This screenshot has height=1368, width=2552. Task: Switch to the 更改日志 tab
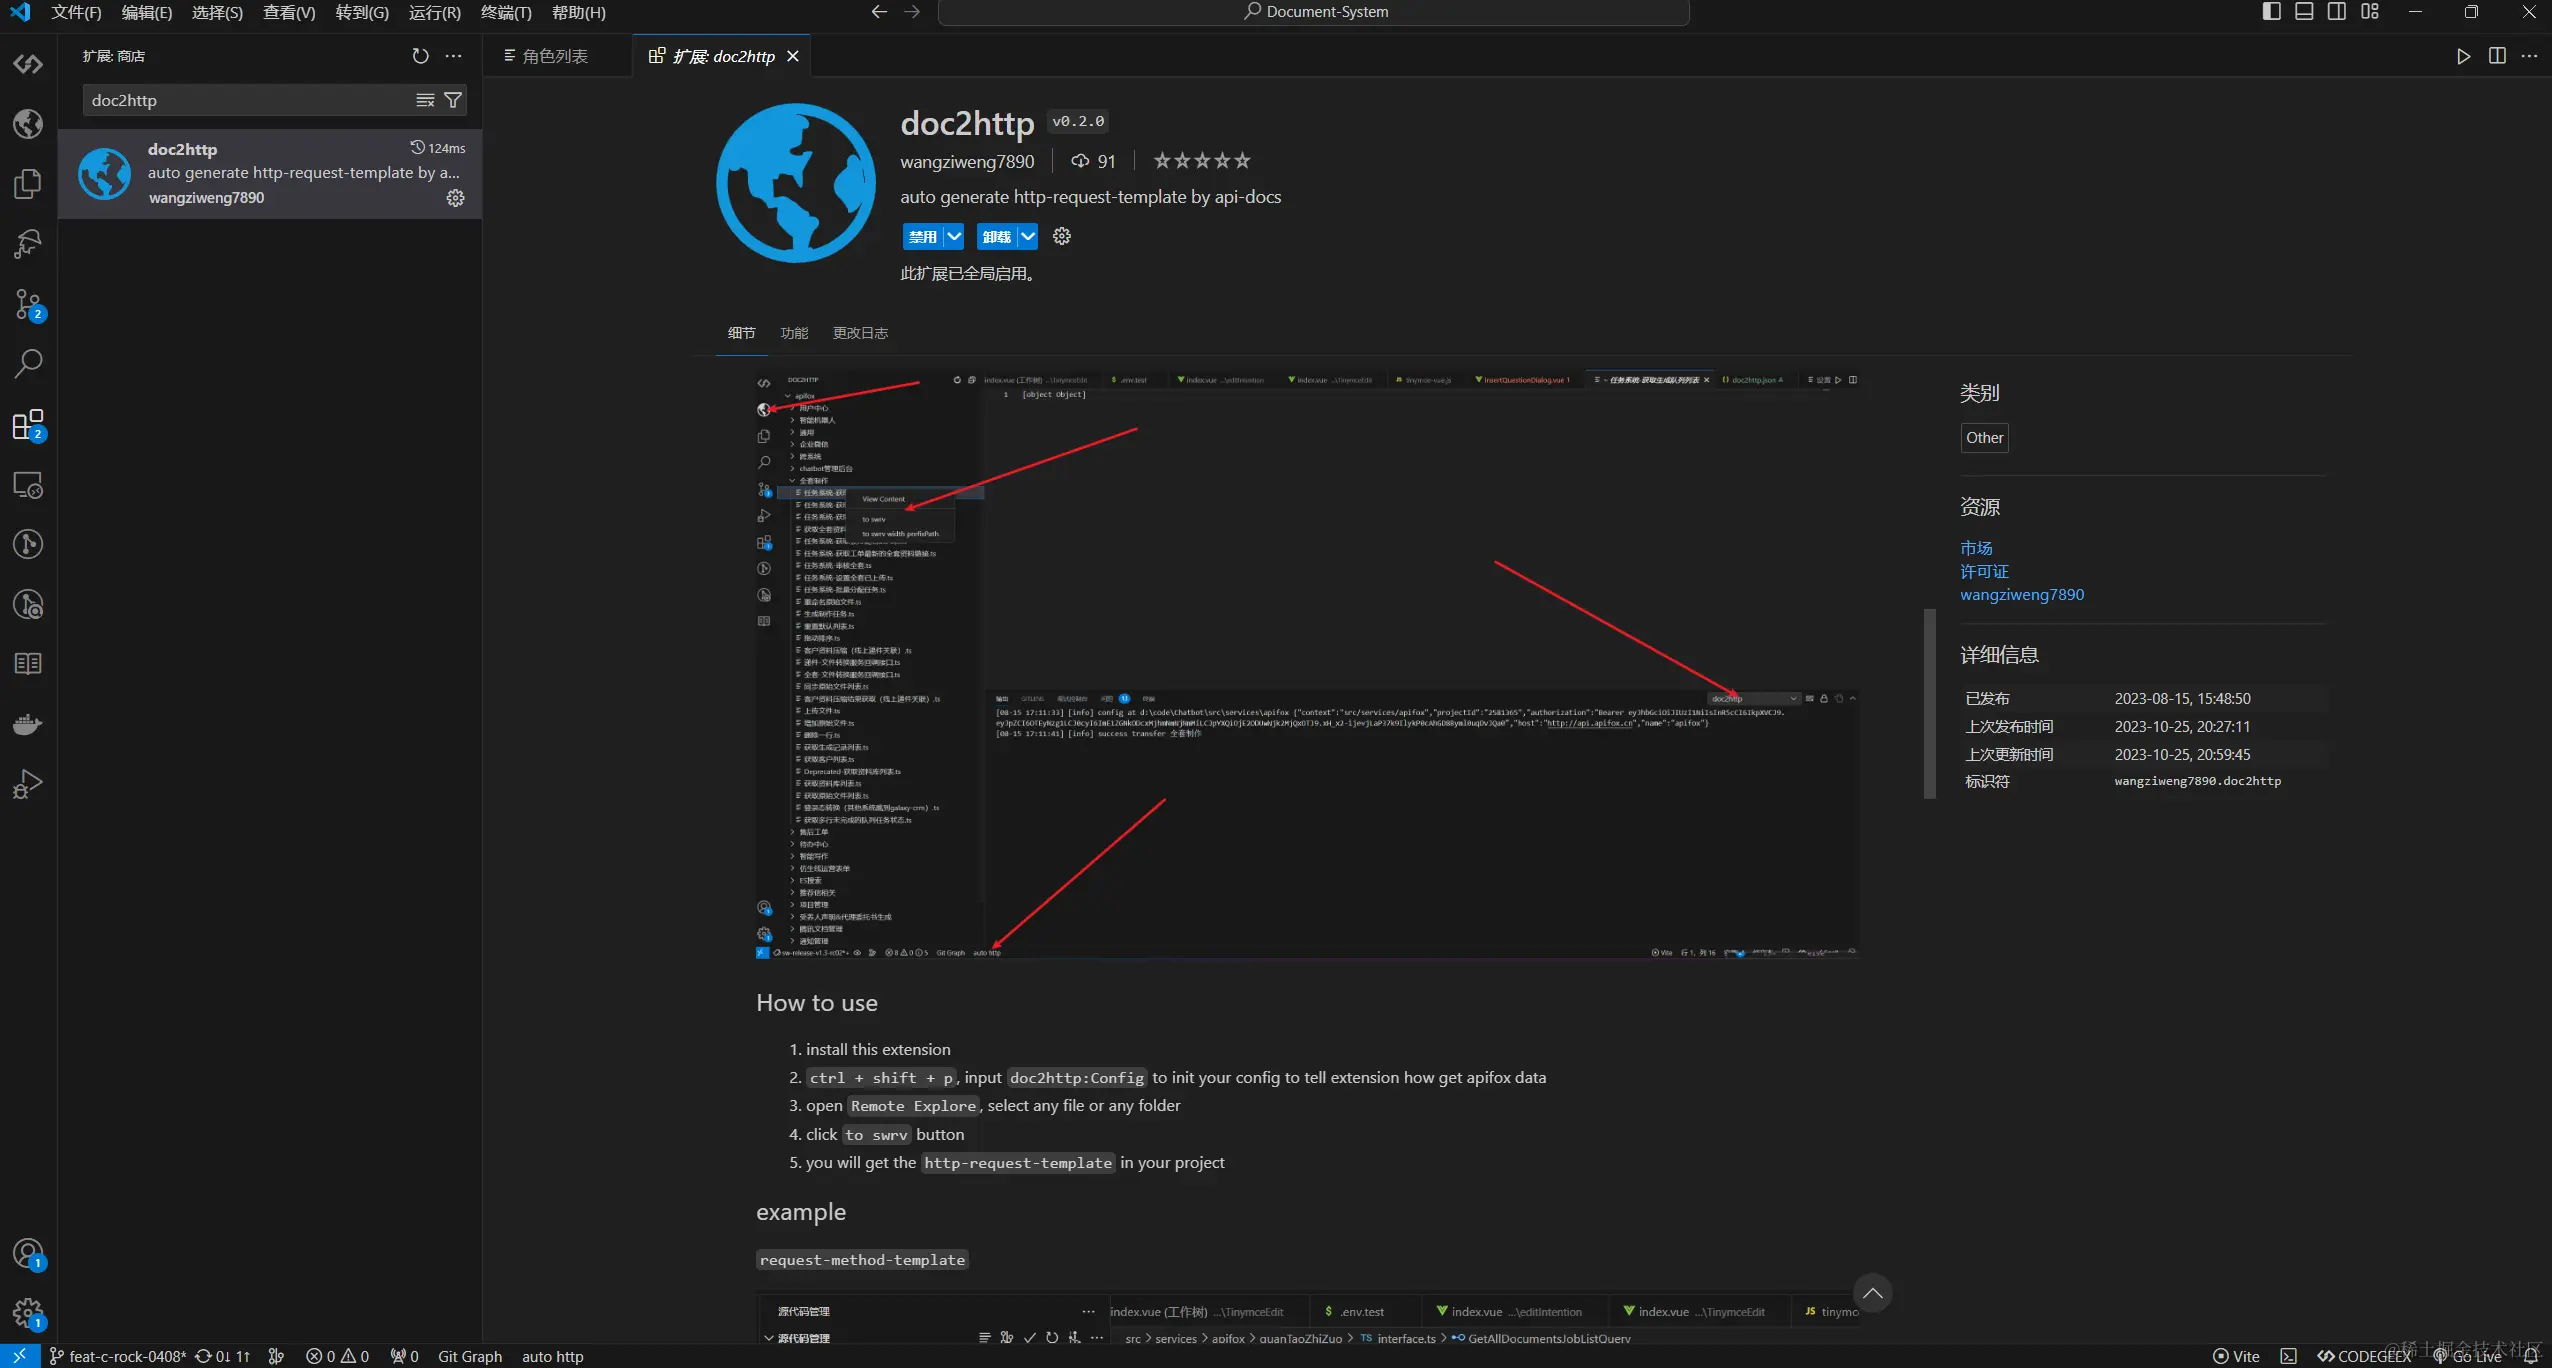(860, 333)
